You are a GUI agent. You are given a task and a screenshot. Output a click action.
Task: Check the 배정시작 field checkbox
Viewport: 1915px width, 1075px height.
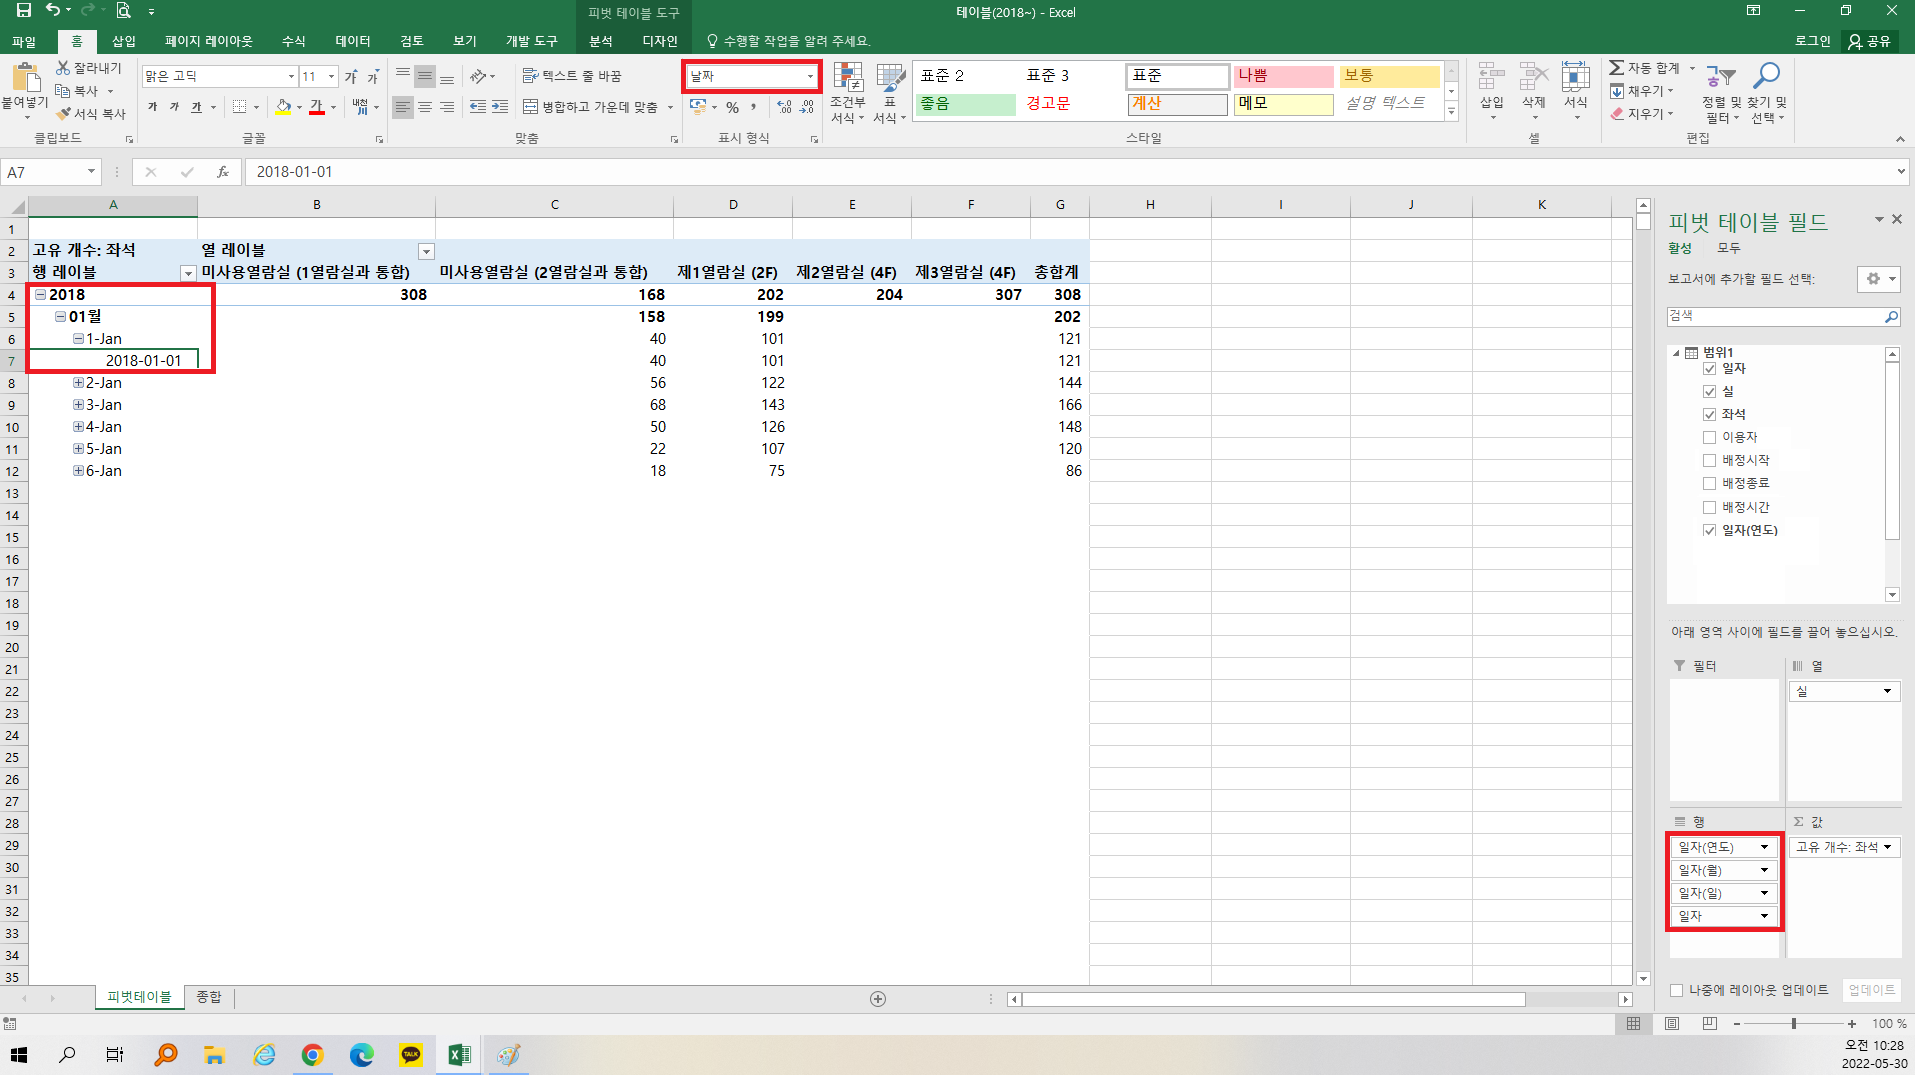[x=1709, y=461]
